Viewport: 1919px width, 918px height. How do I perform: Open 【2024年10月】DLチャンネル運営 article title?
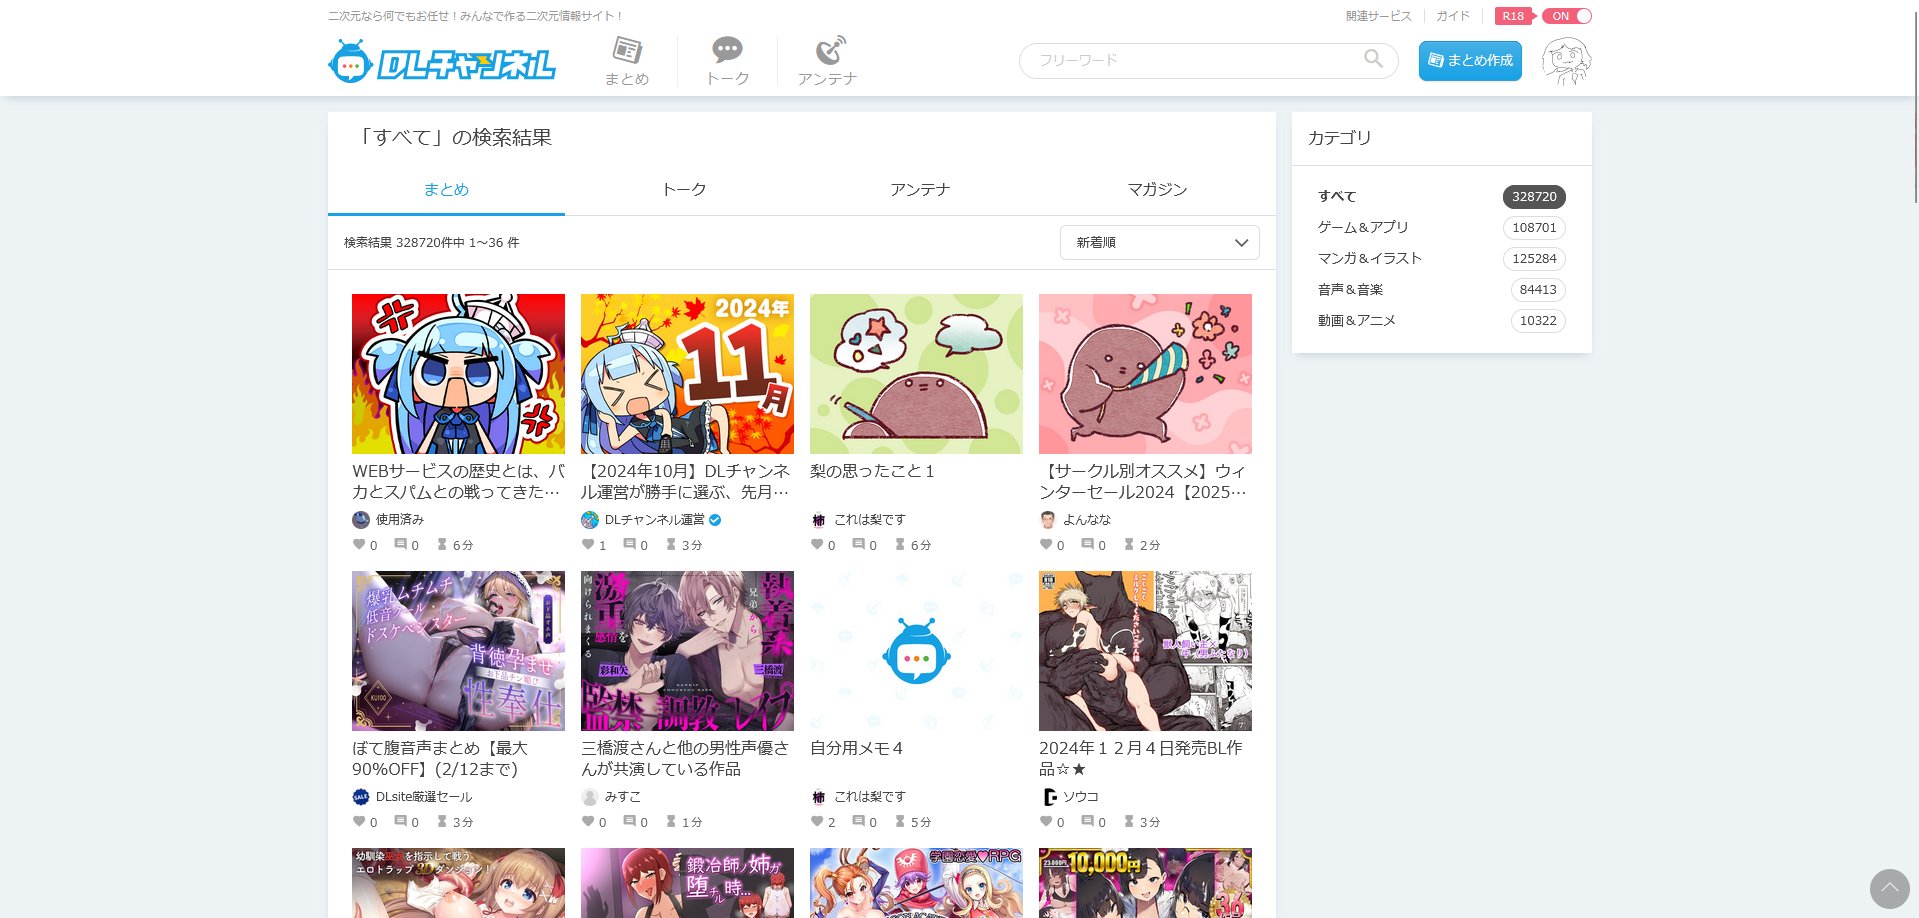pos(687,482)
